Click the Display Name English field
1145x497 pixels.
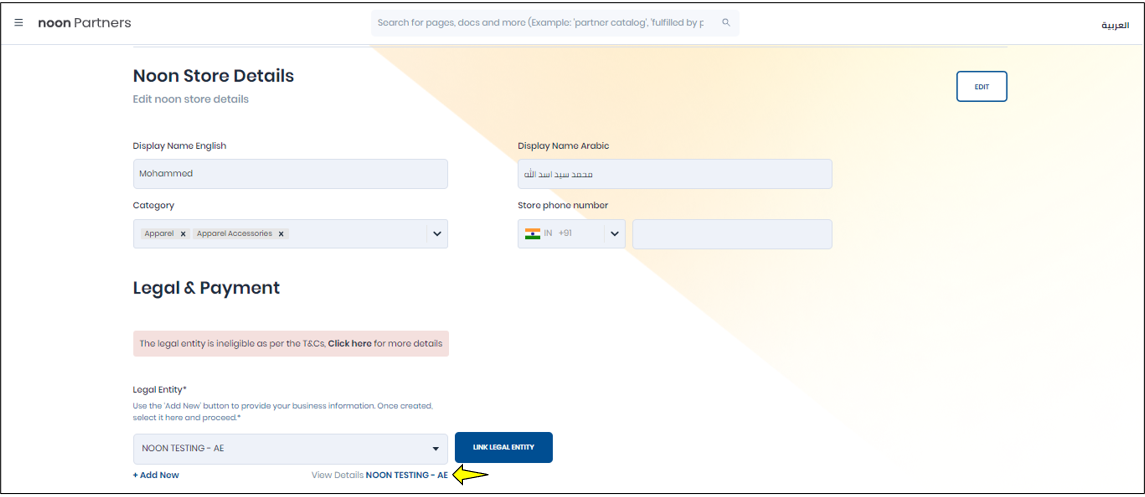coord(290,174)
